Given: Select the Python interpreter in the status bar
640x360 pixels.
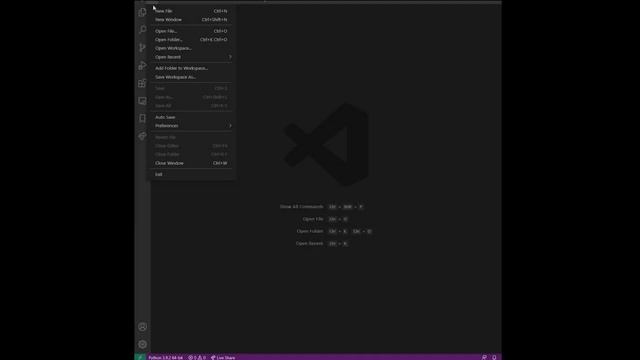Looking at the screenshot, I should coord(166,357).
